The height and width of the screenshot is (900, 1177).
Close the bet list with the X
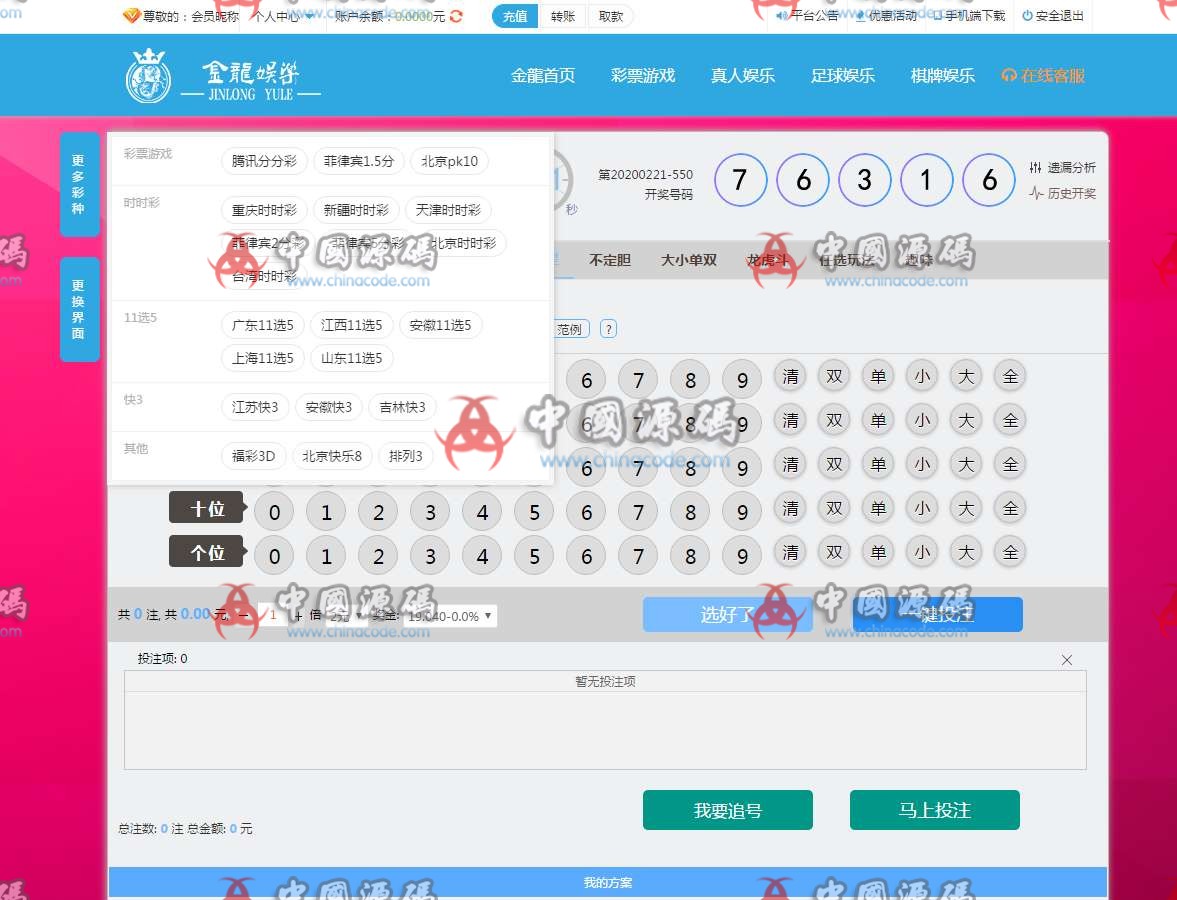click(1067, 660)
